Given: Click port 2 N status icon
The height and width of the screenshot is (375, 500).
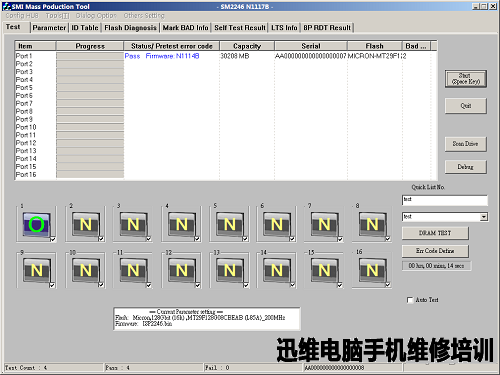Looking at the screenshot, I should point(86,224).
